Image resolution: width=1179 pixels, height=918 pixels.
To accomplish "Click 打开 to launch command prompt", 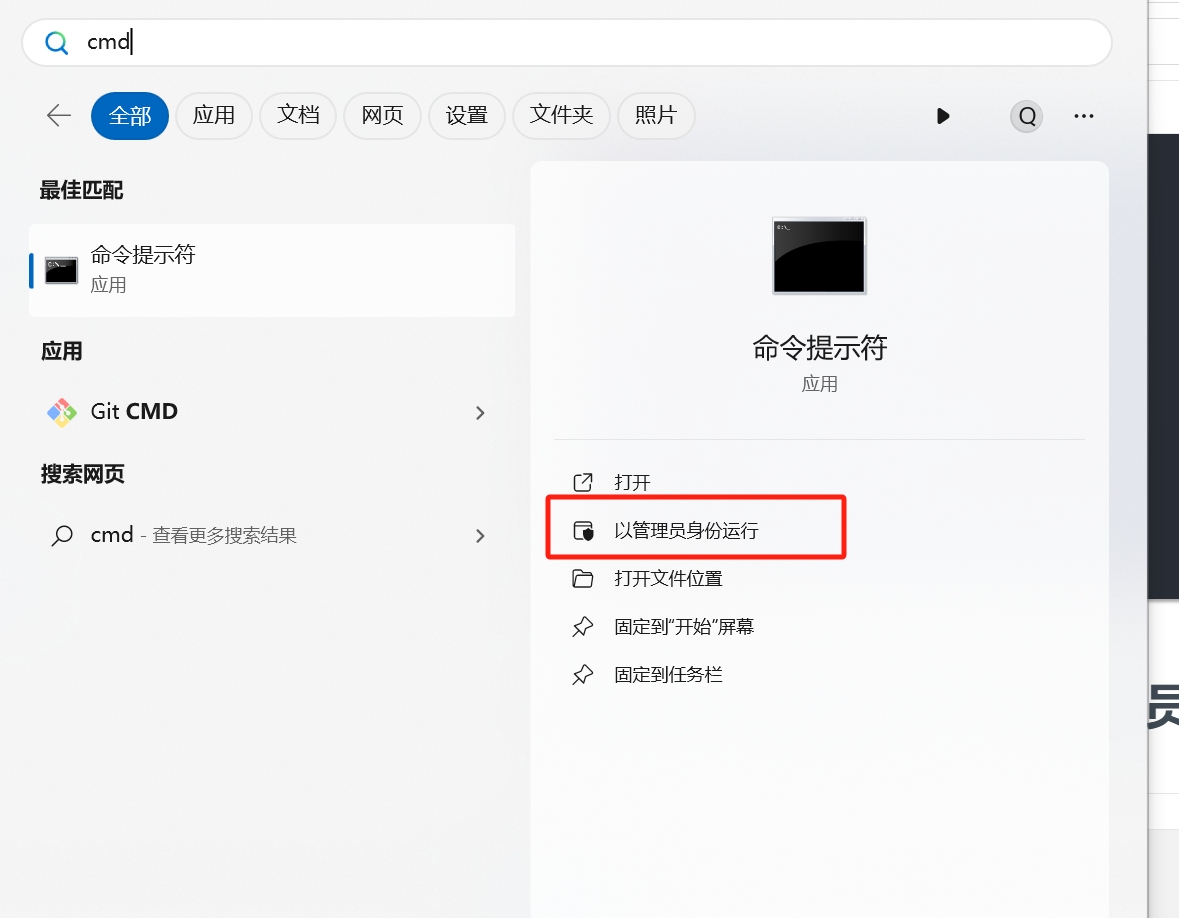I will pyautogui.click(x=632, y=483).
